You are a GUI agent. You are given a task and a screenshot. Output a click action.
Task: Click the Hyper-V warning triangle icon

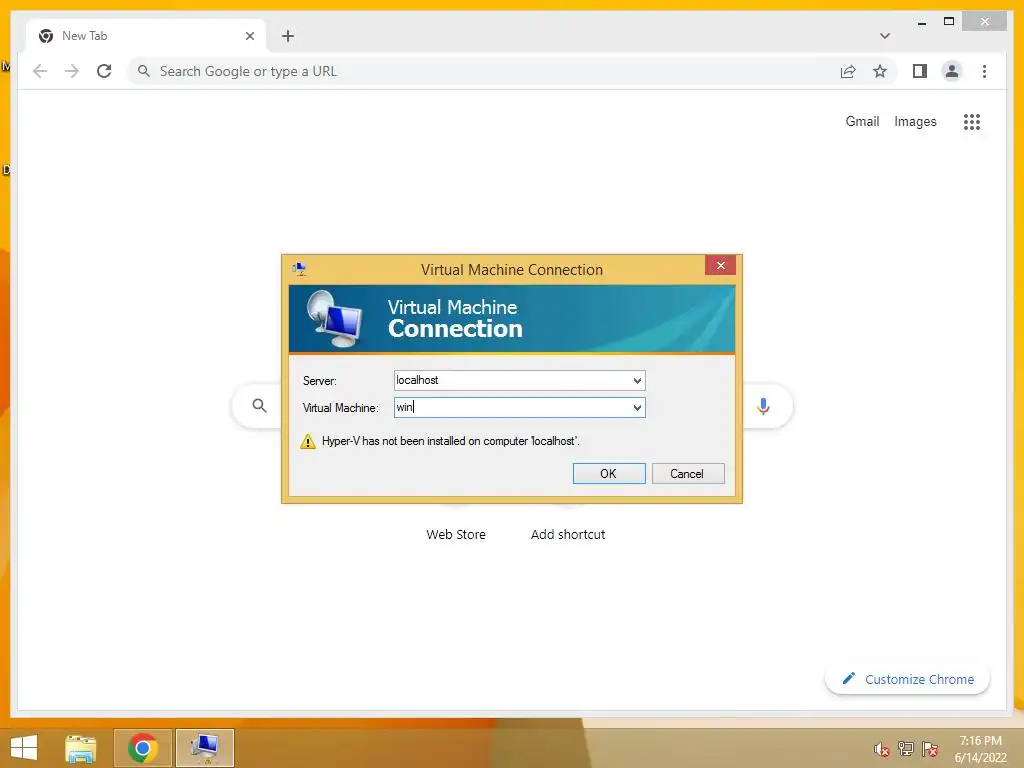click(x=308, y=441)
